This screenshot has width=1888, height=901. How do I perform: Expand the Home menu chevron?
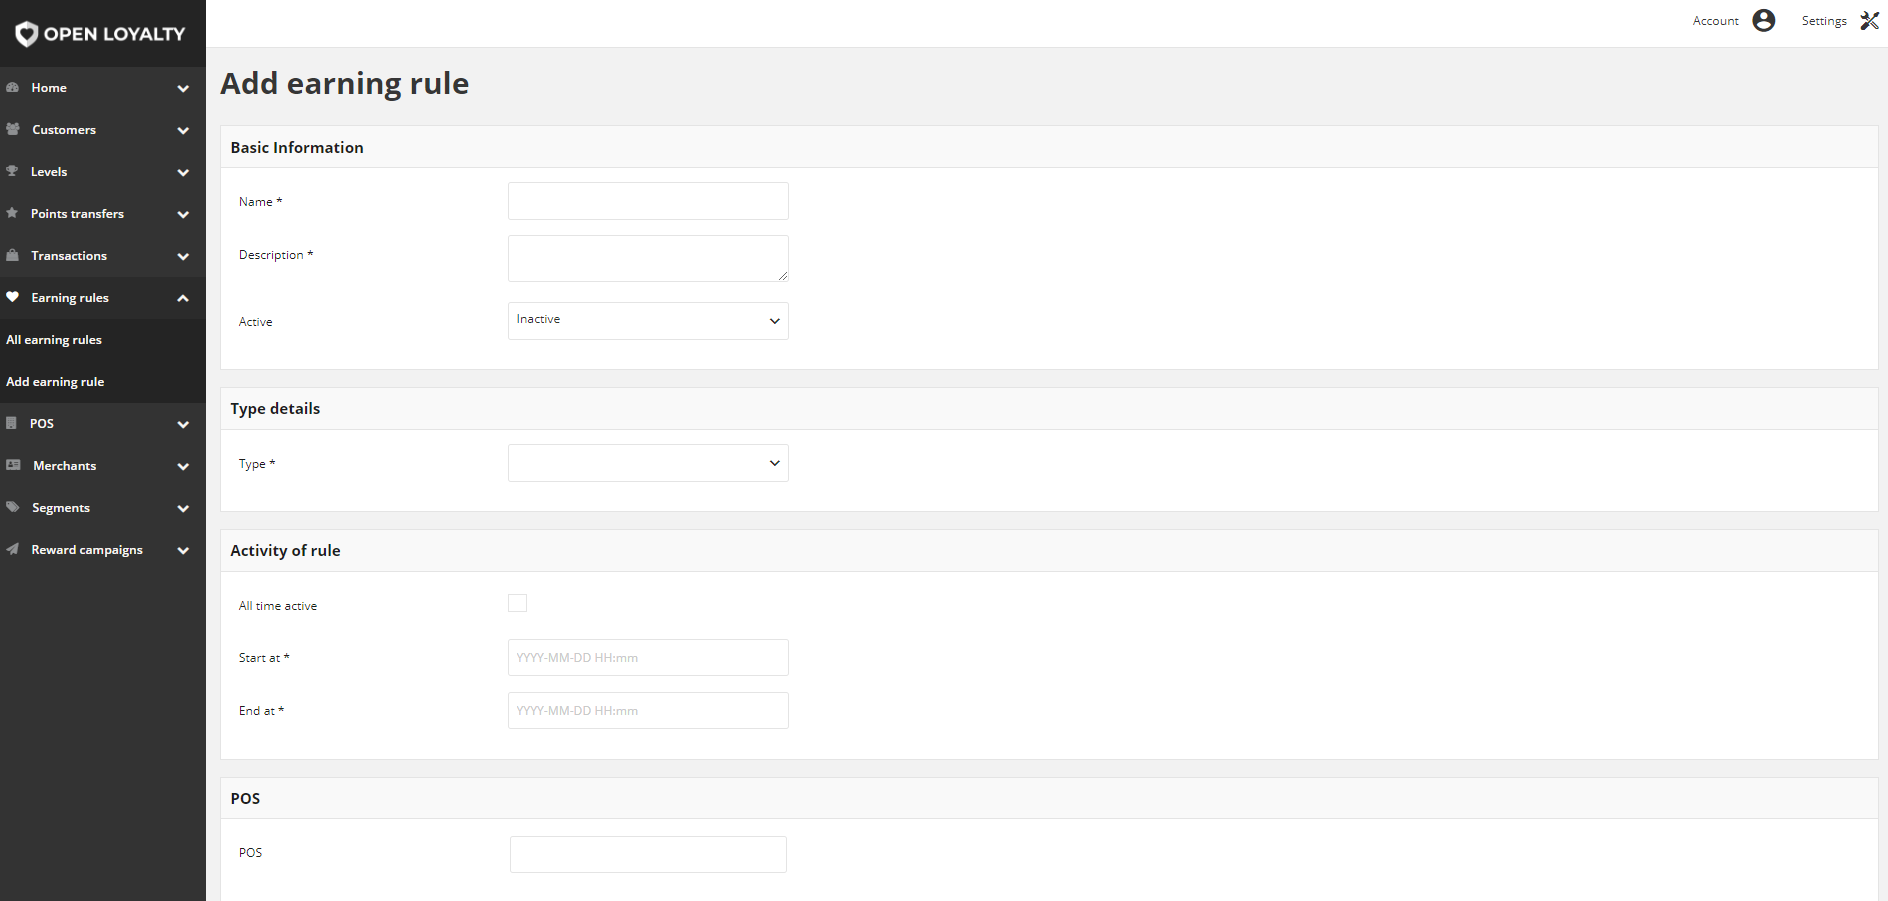pos(183,89)
